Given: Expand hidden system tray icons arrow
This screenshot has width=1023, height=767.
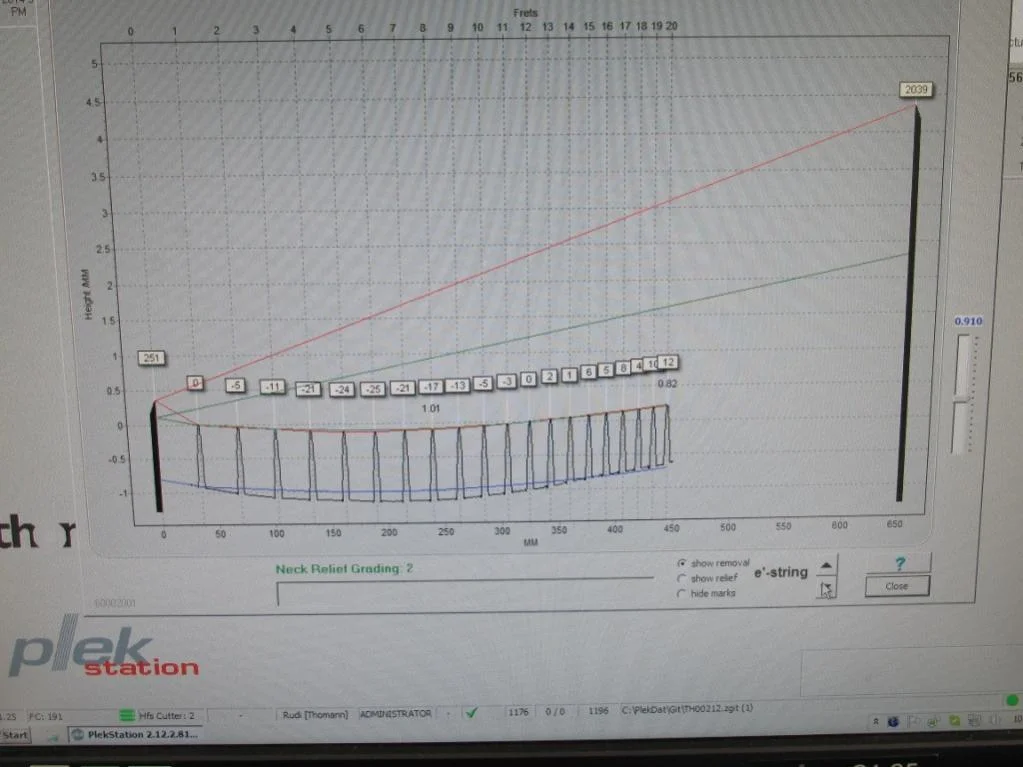Looking at the screenshot, I should tap(876, 721).
